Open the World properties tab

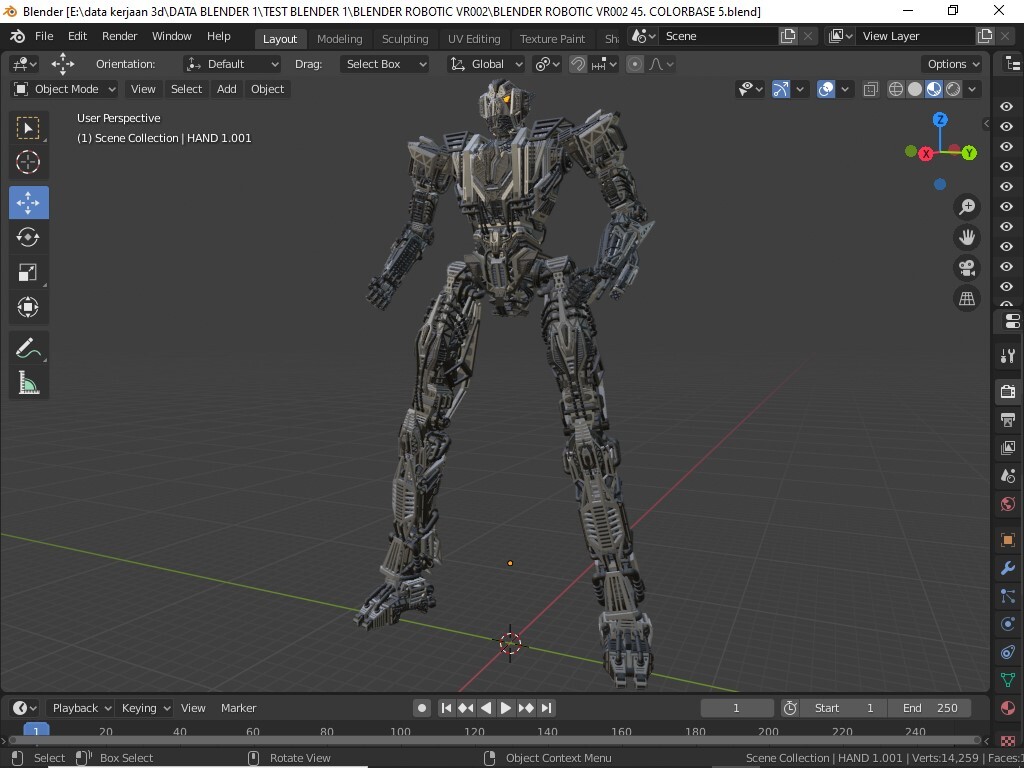1007,504
